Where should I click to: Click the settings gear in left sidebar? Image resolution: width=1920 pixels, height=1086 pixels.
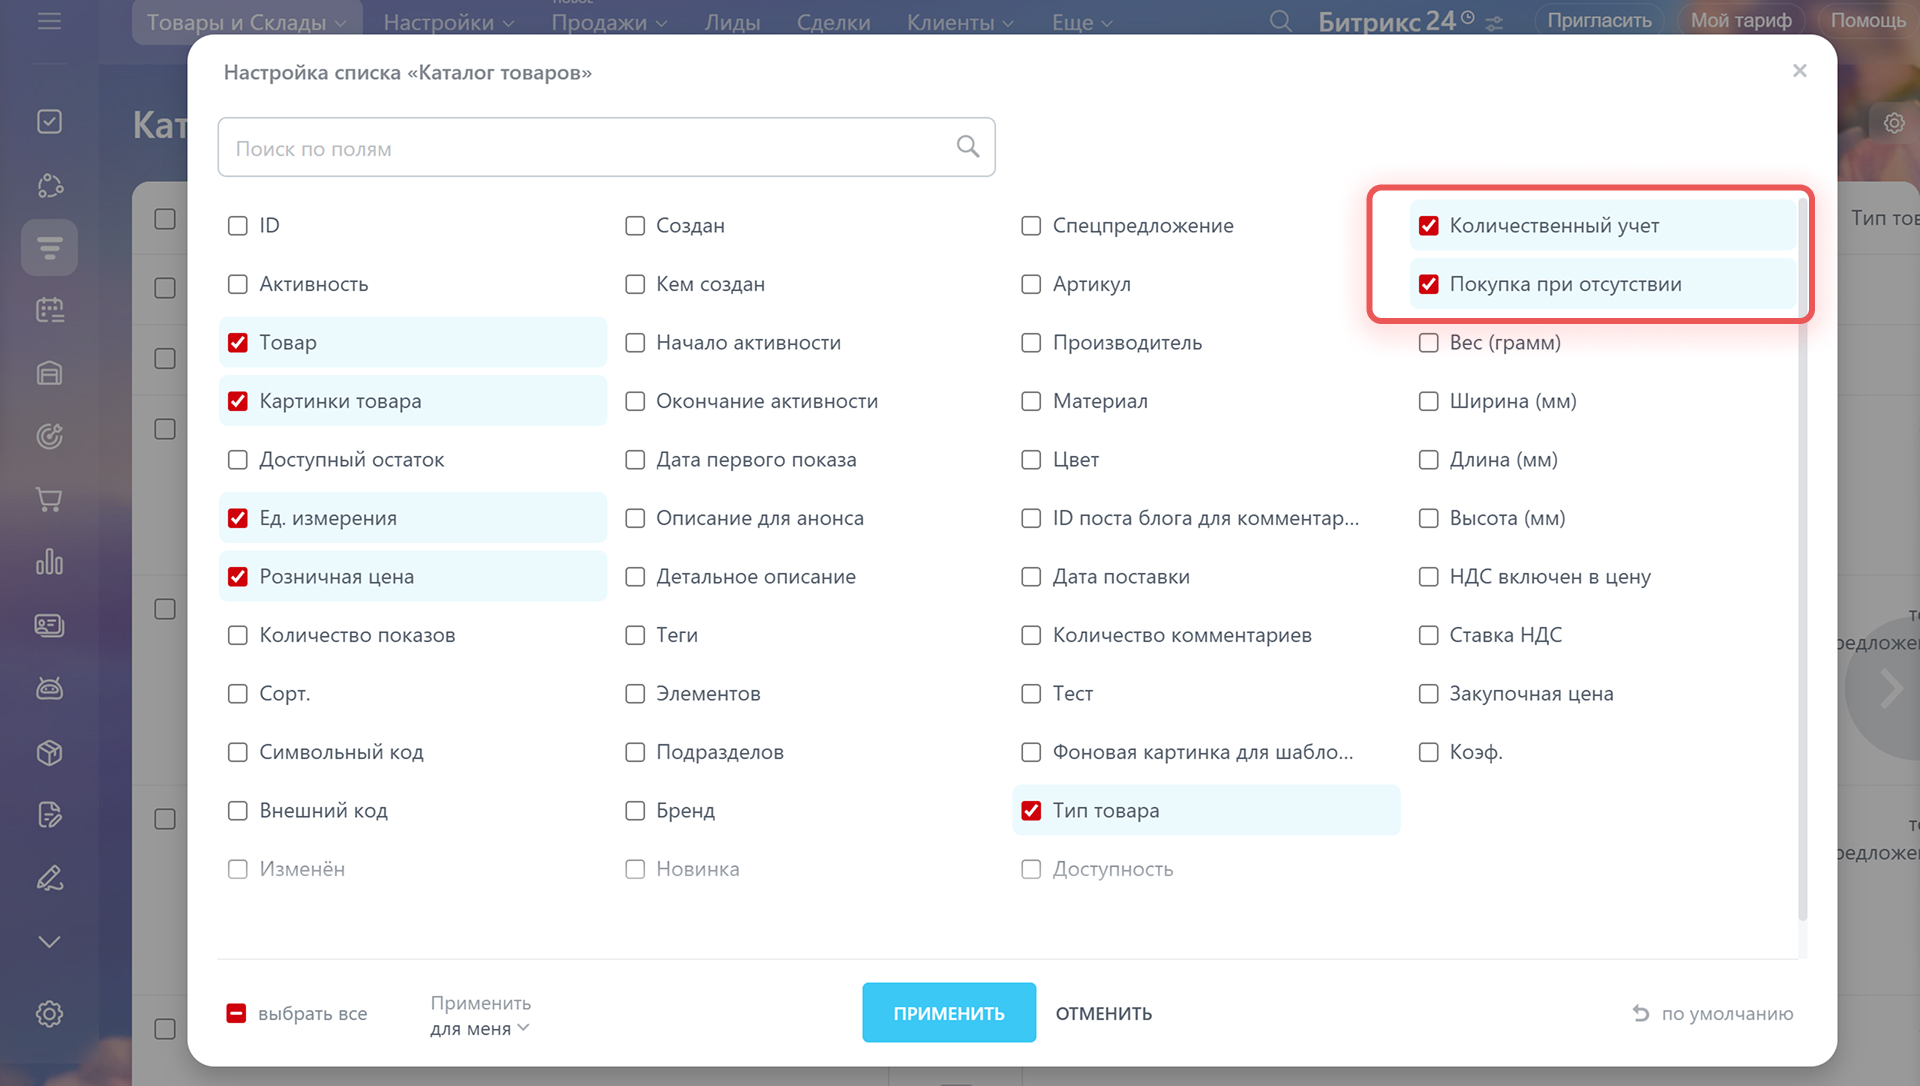click(49, 1014)
